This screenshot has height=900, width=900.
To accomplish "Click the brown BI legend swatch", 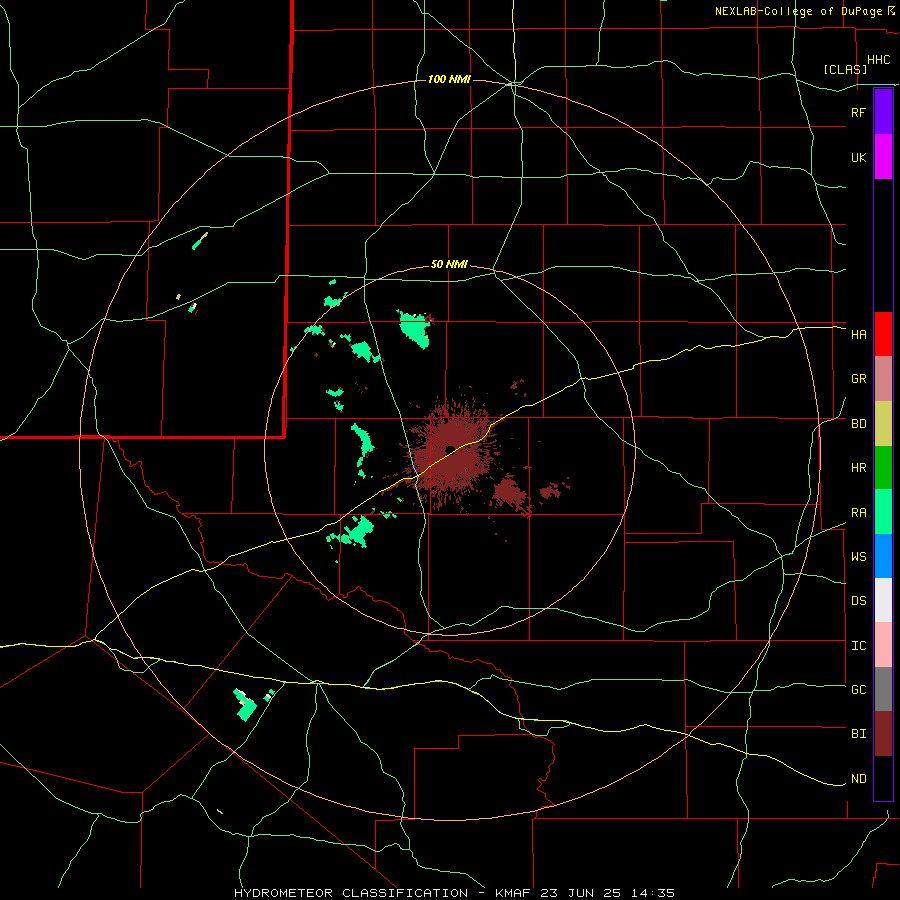I will click(x=883, y=734).
